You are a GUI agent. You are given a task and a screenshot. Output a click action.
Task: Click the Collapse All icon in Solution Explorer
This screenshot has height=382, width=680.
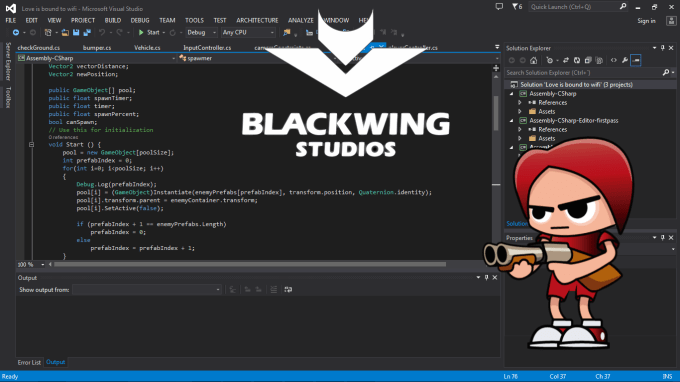588,60
